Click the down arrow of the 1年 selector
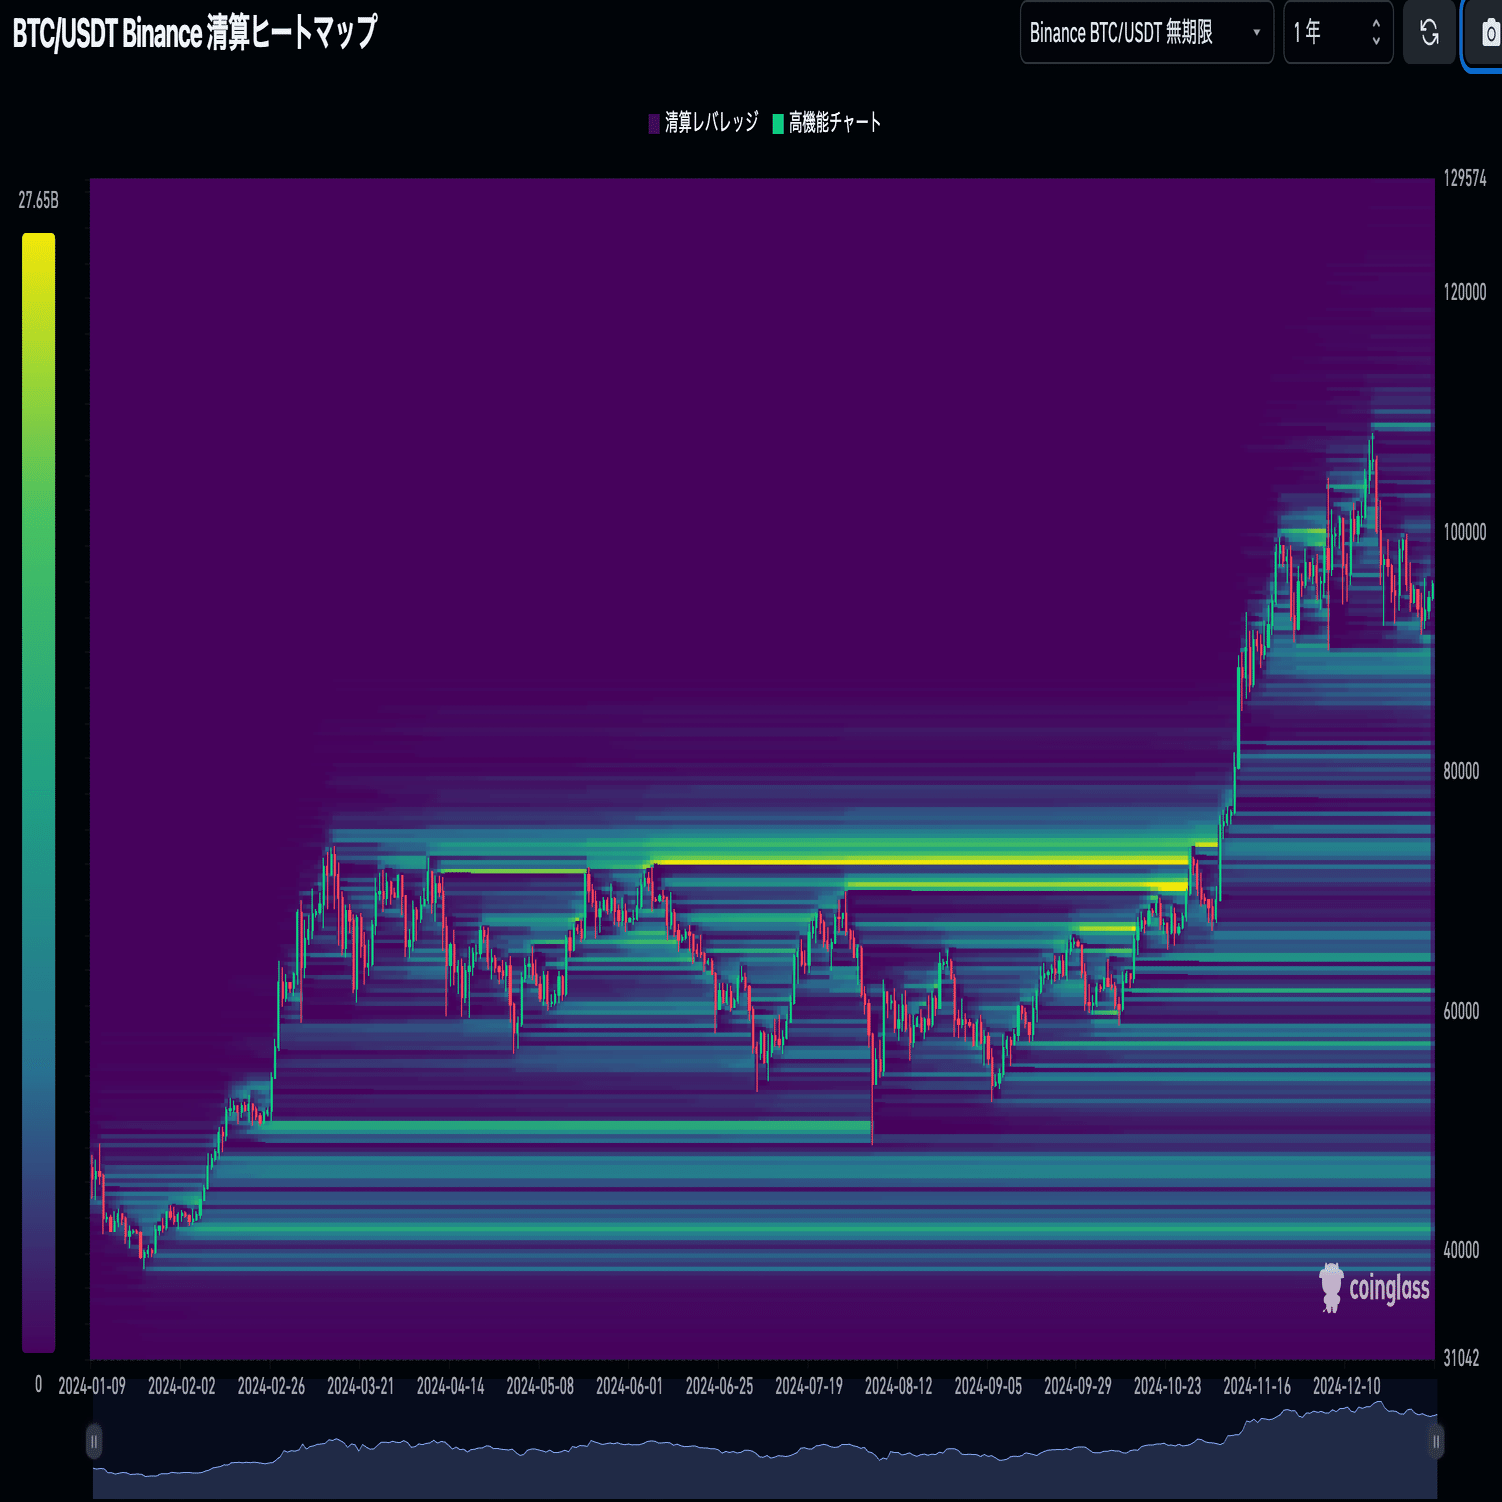Image resolution: width=1502 pixels, height=1502 pixels. point(1376,42)
